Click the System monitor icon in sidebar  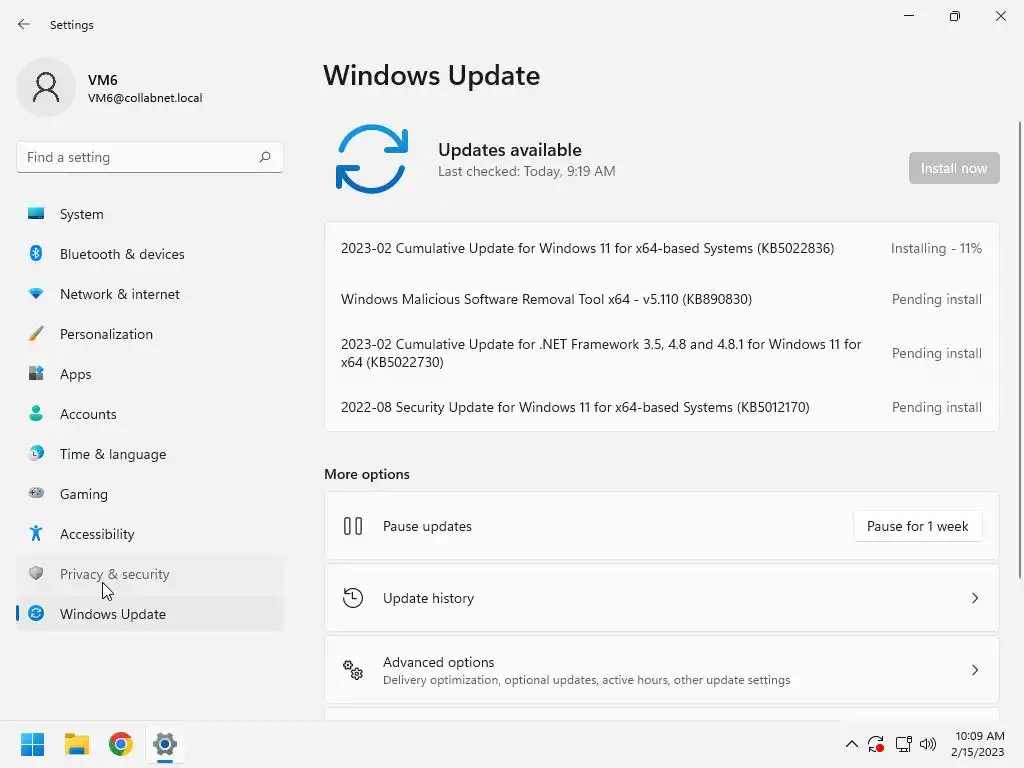click(x=36, y=214)
